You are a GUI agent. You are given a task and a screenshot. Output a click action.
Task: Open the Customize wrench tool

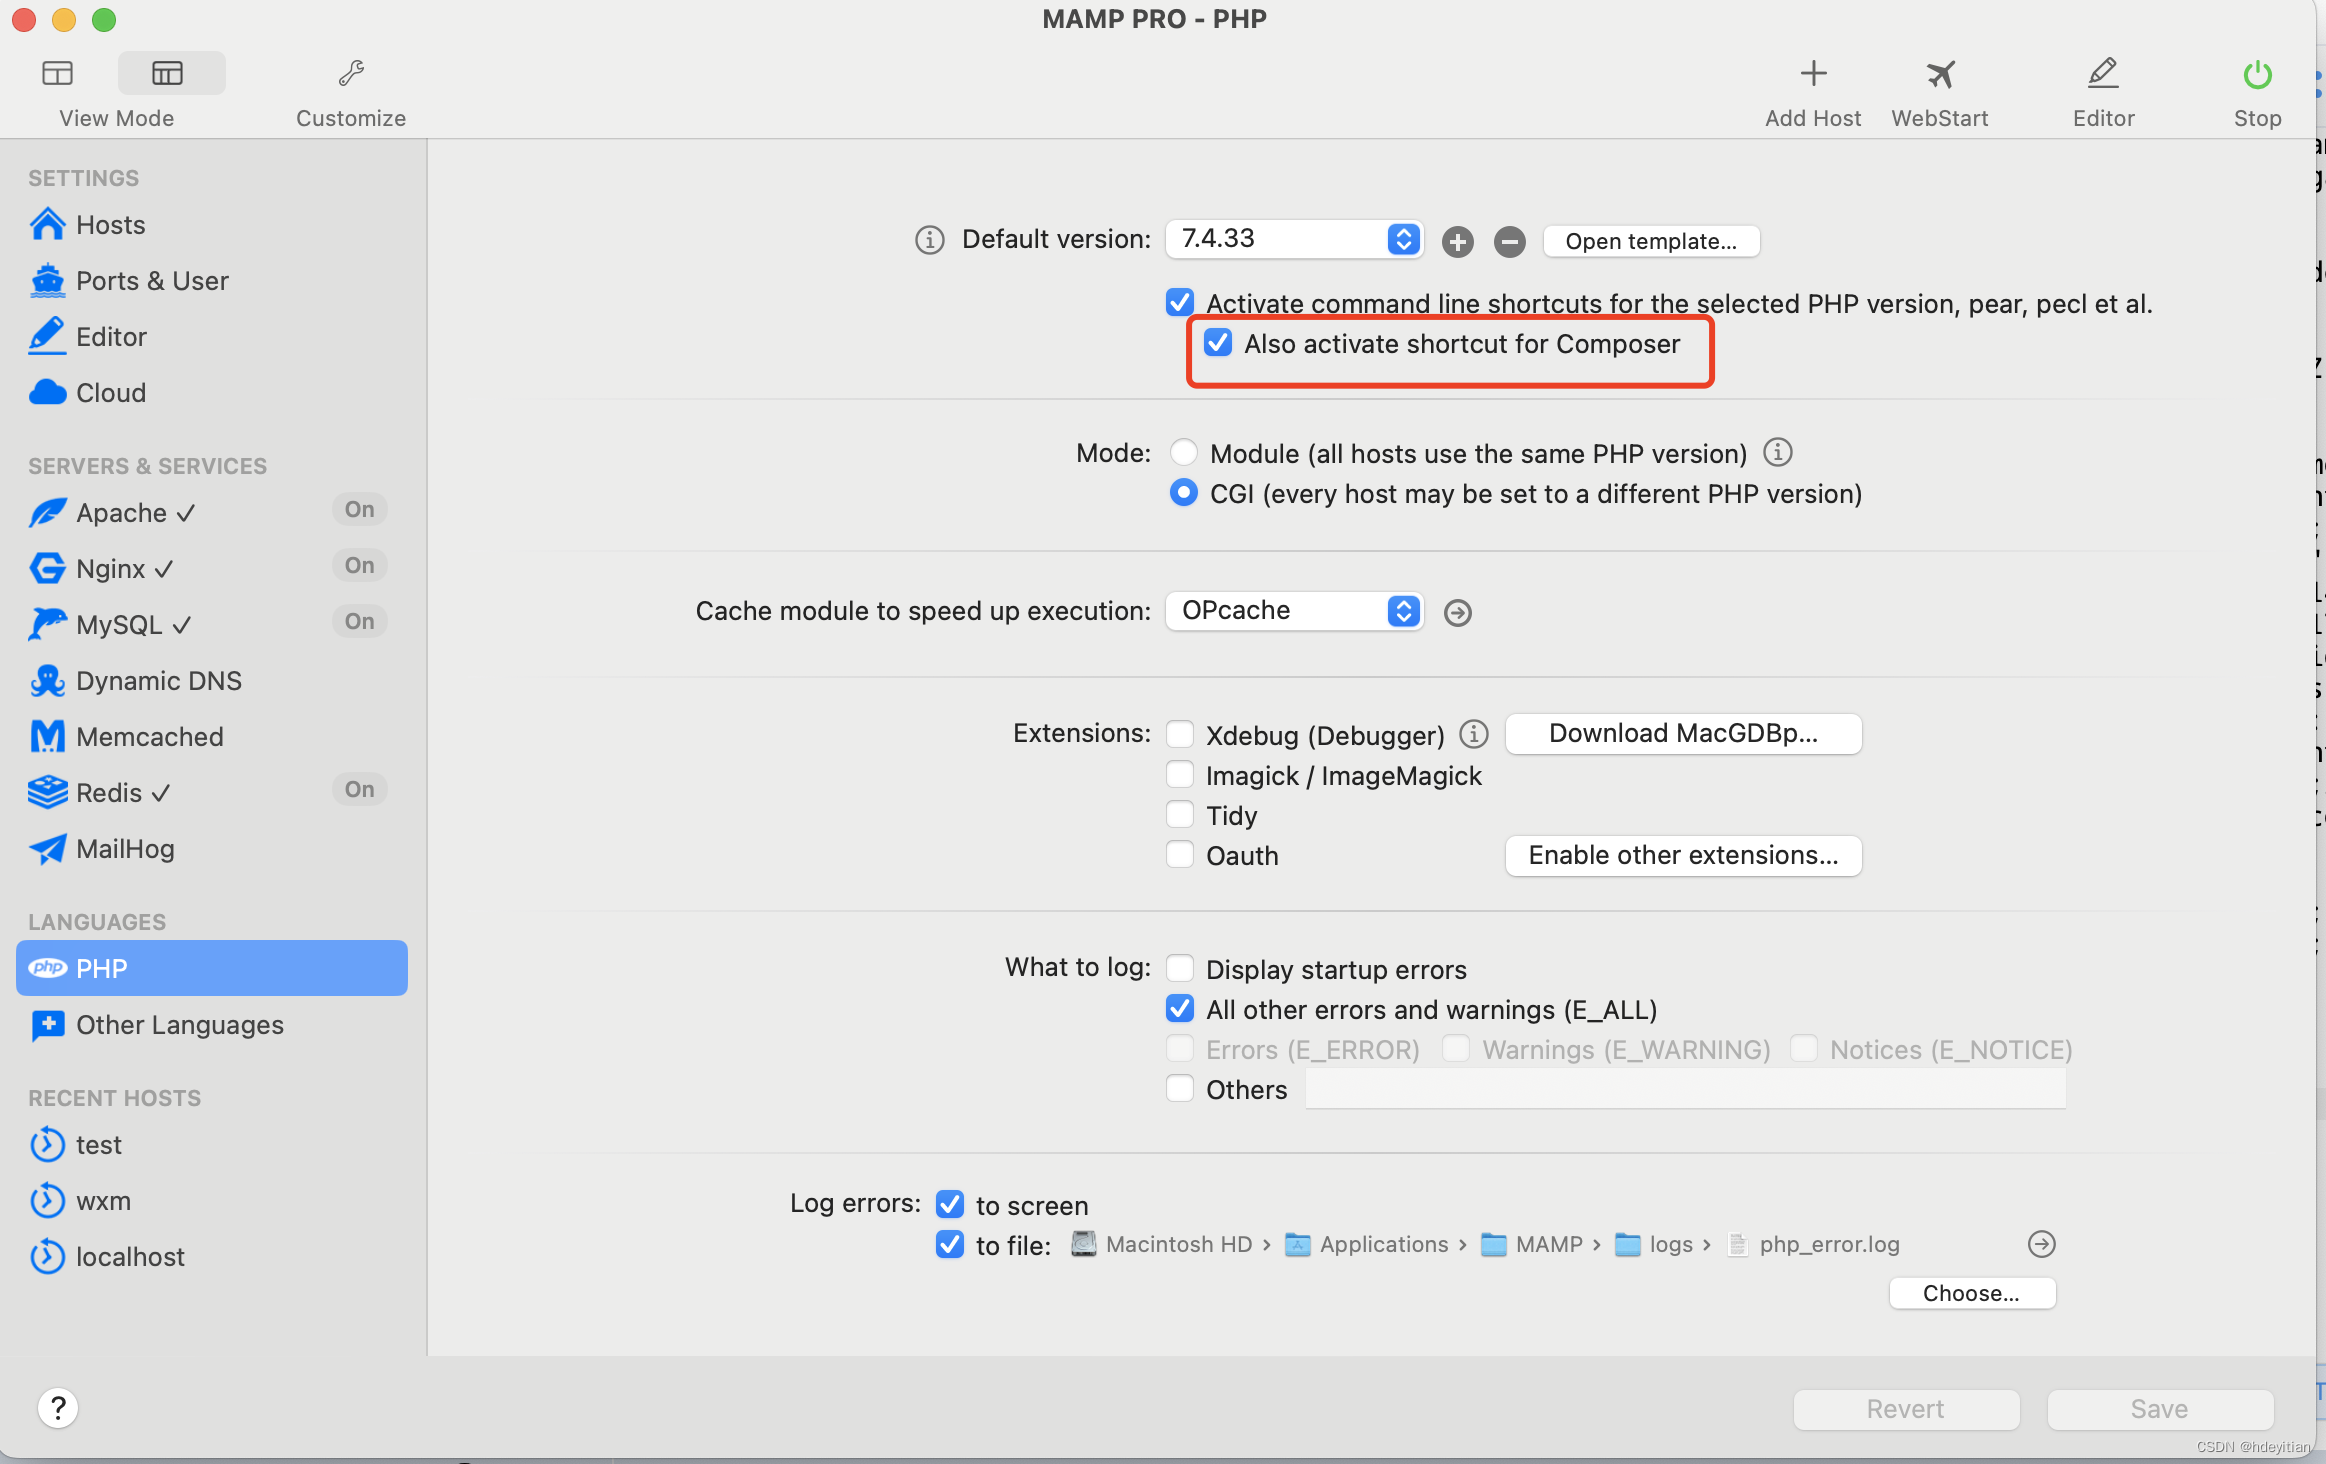point(351,74)
